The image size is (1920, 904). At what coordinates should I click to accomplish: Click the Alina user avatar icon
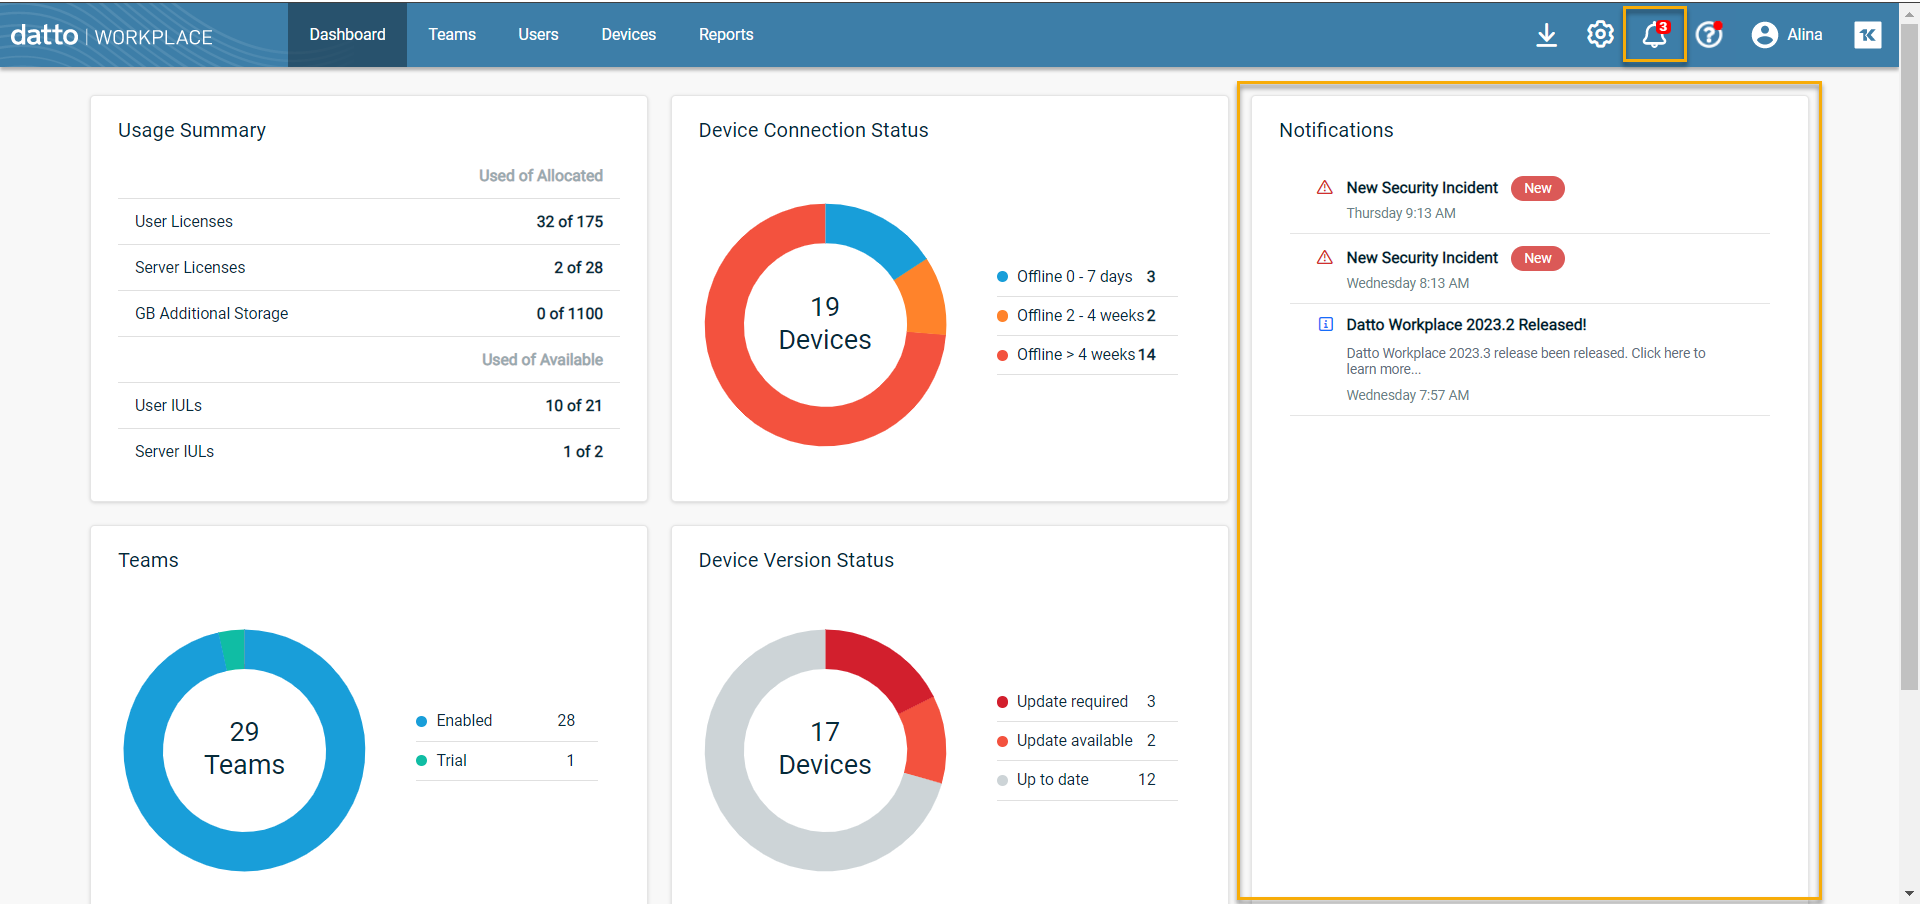coord(1764,35)
